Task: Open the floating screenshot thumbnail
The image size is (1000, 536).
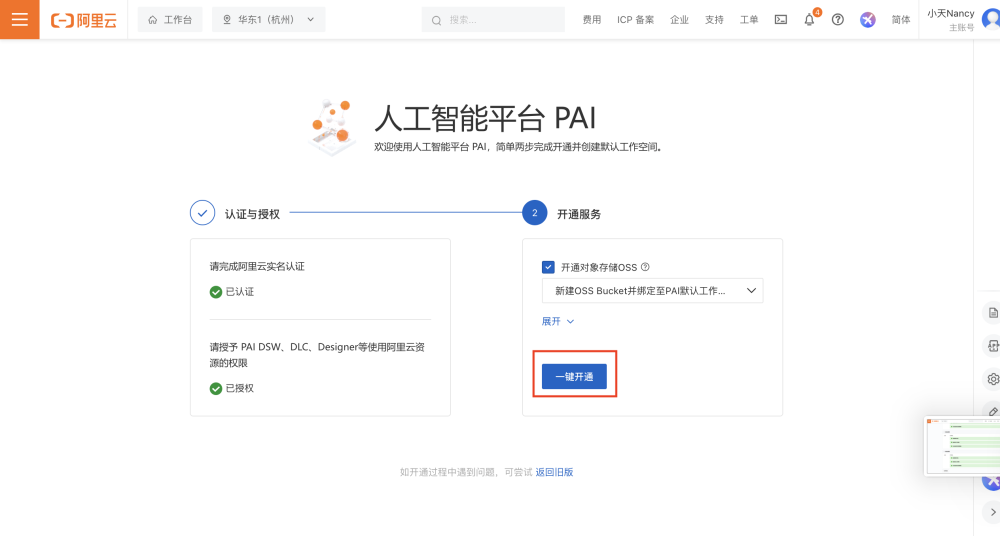Action: [x=962, y=445]
